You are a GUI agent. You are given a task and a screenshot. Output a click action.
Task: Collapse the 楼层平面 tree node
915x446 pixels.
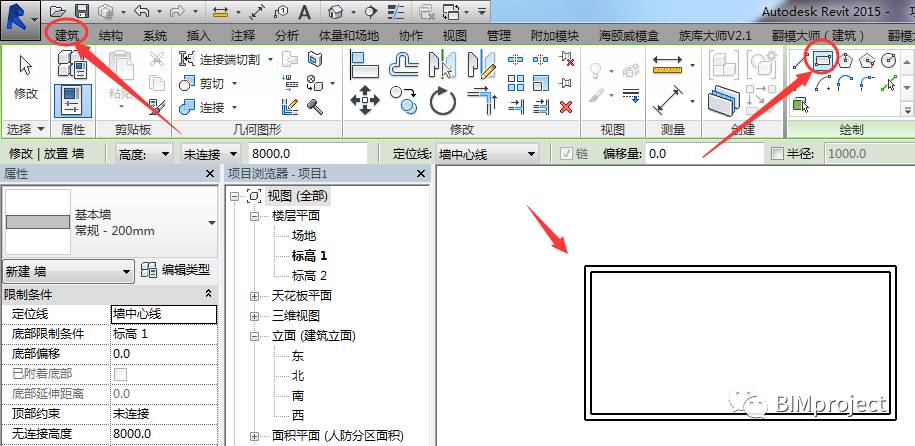point(254,217)
